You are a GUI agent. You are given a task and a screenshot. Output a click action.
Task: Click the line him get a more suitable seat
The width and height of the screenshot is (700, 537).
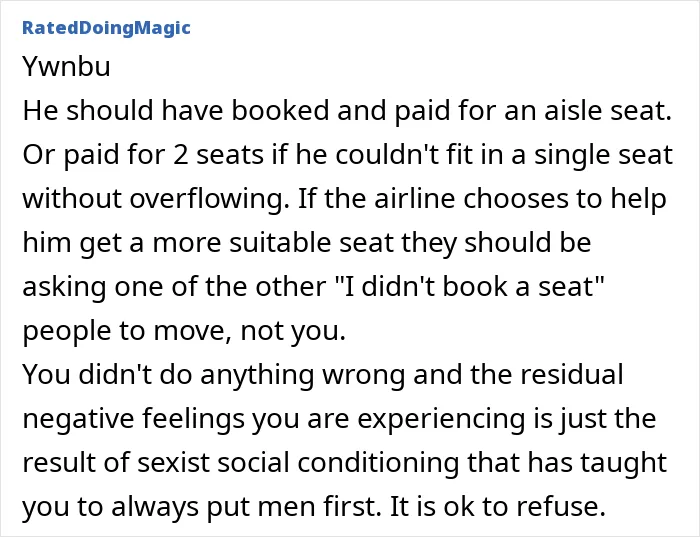click(x=307, y=243)
